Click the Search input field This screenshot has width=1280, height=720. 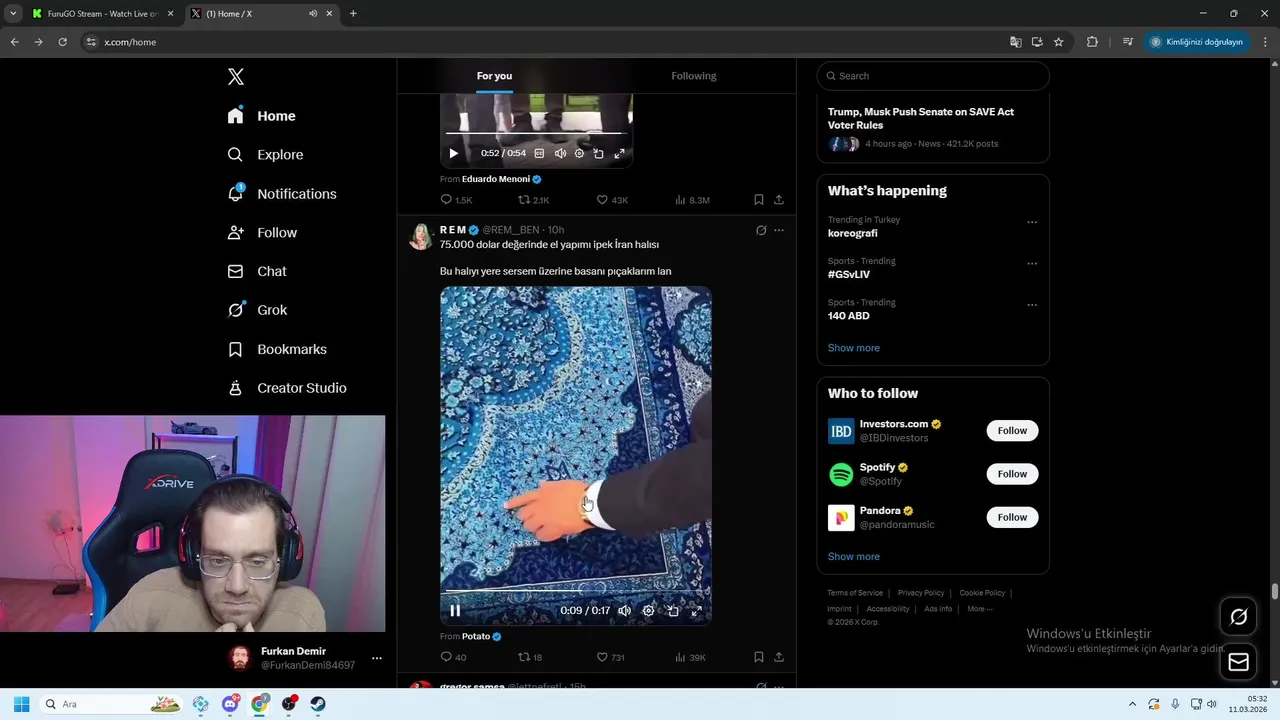(933, 76)
